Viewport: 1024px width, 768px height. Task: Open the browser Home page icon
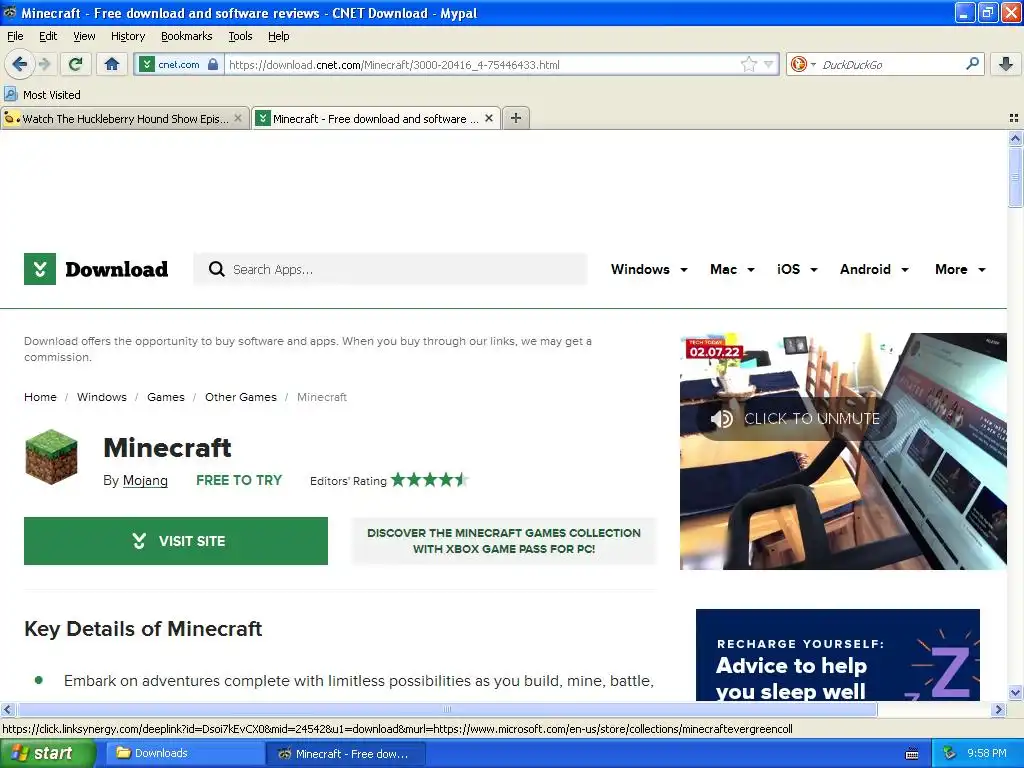(x=112, y=64)
